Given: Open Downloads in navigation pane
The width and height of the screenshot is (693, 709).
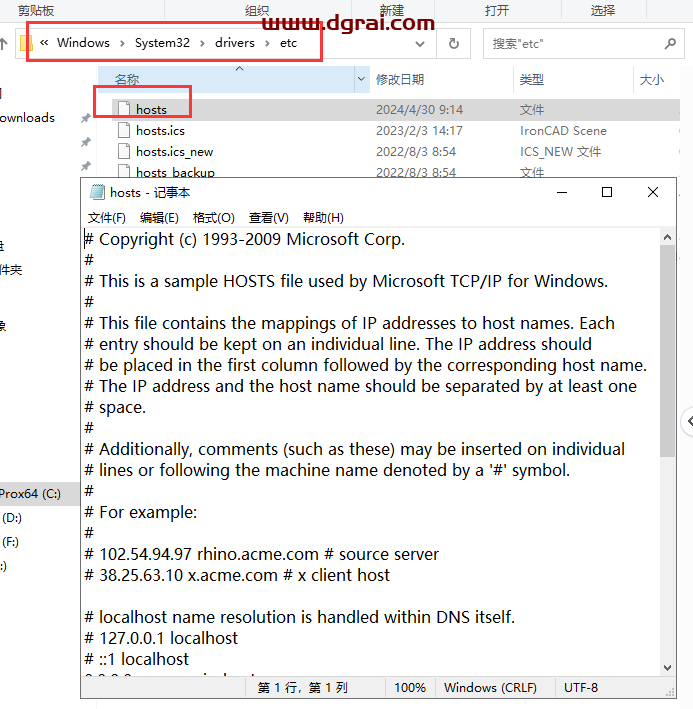Looking at the screenshot, I should coord(27,118).
